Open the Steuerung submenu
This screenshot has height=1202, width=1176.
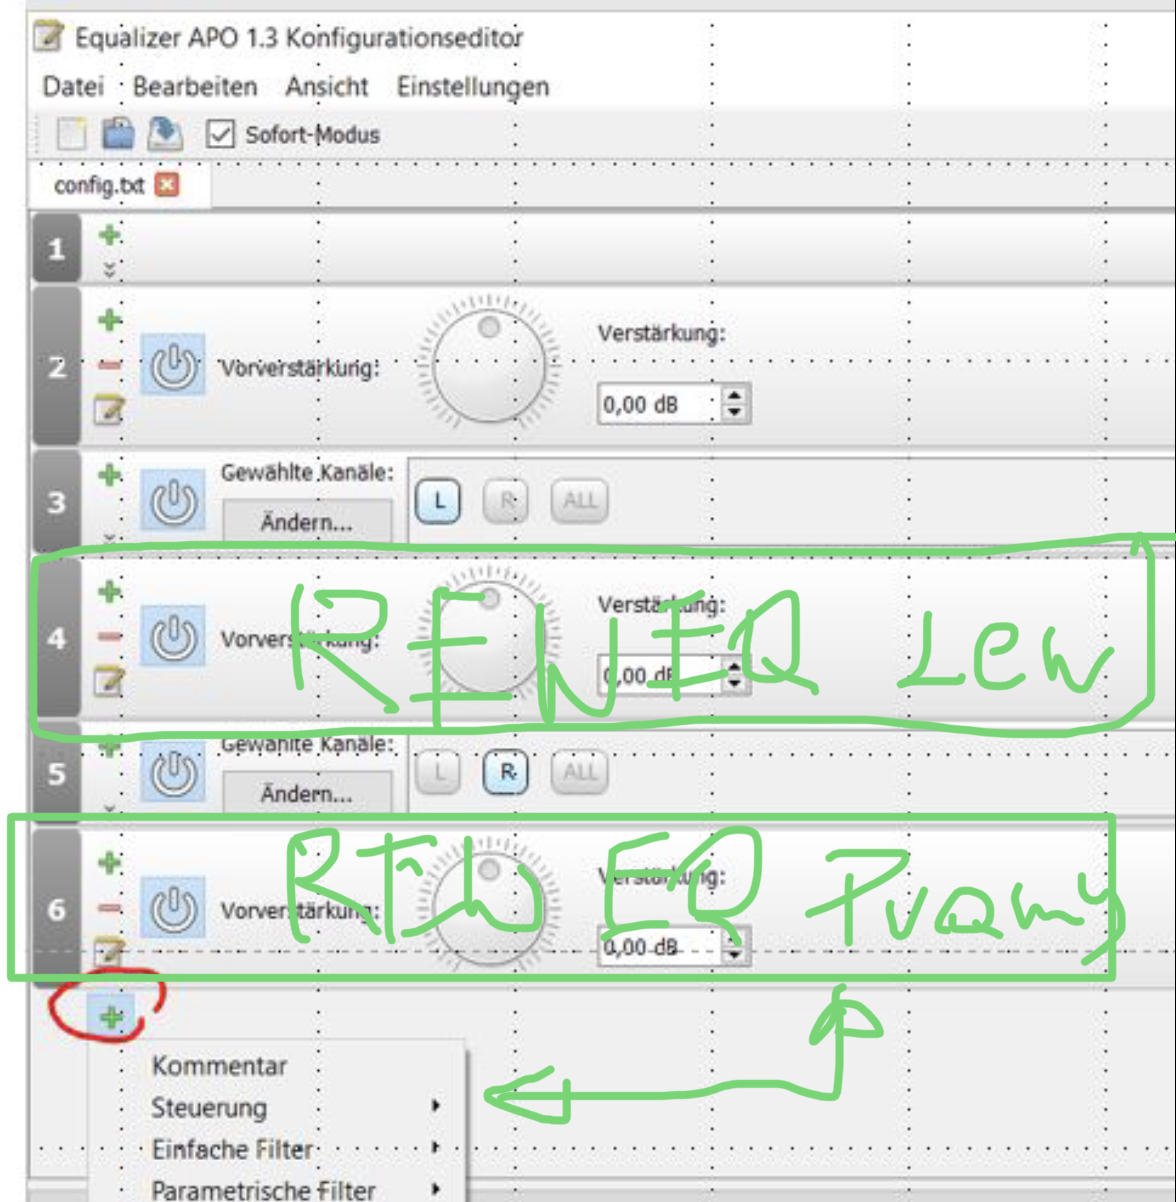point(277,1107)
